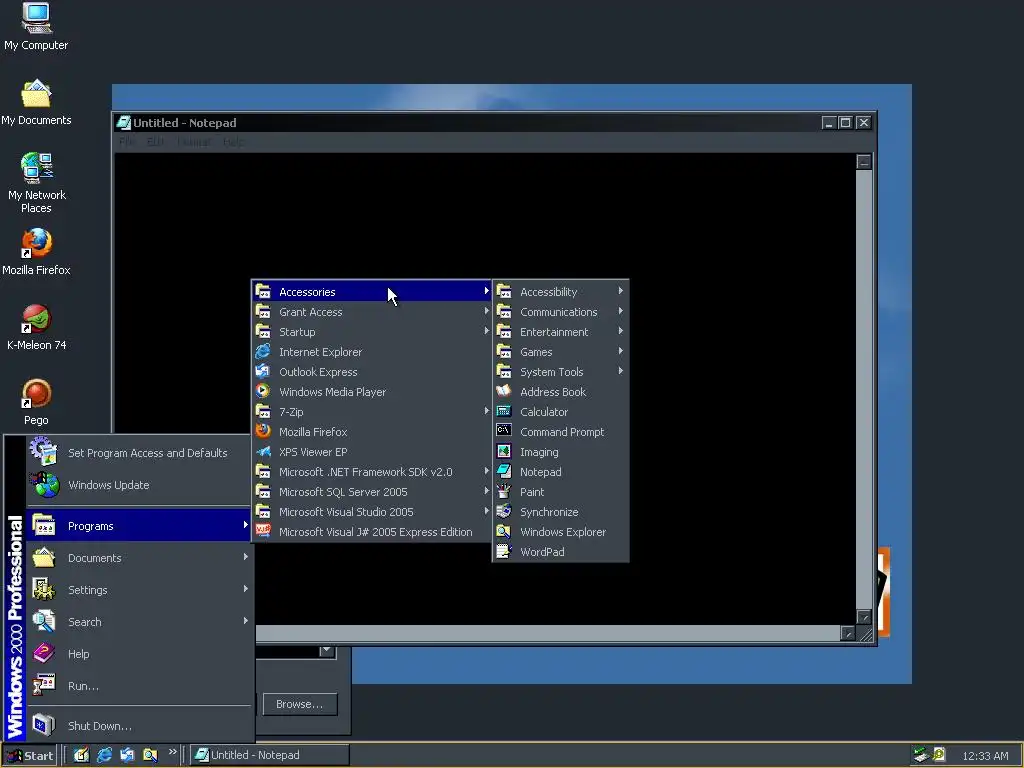Click the Show Desktop quick launch icon
This screenshot has width=1024, height=768.
82,755
